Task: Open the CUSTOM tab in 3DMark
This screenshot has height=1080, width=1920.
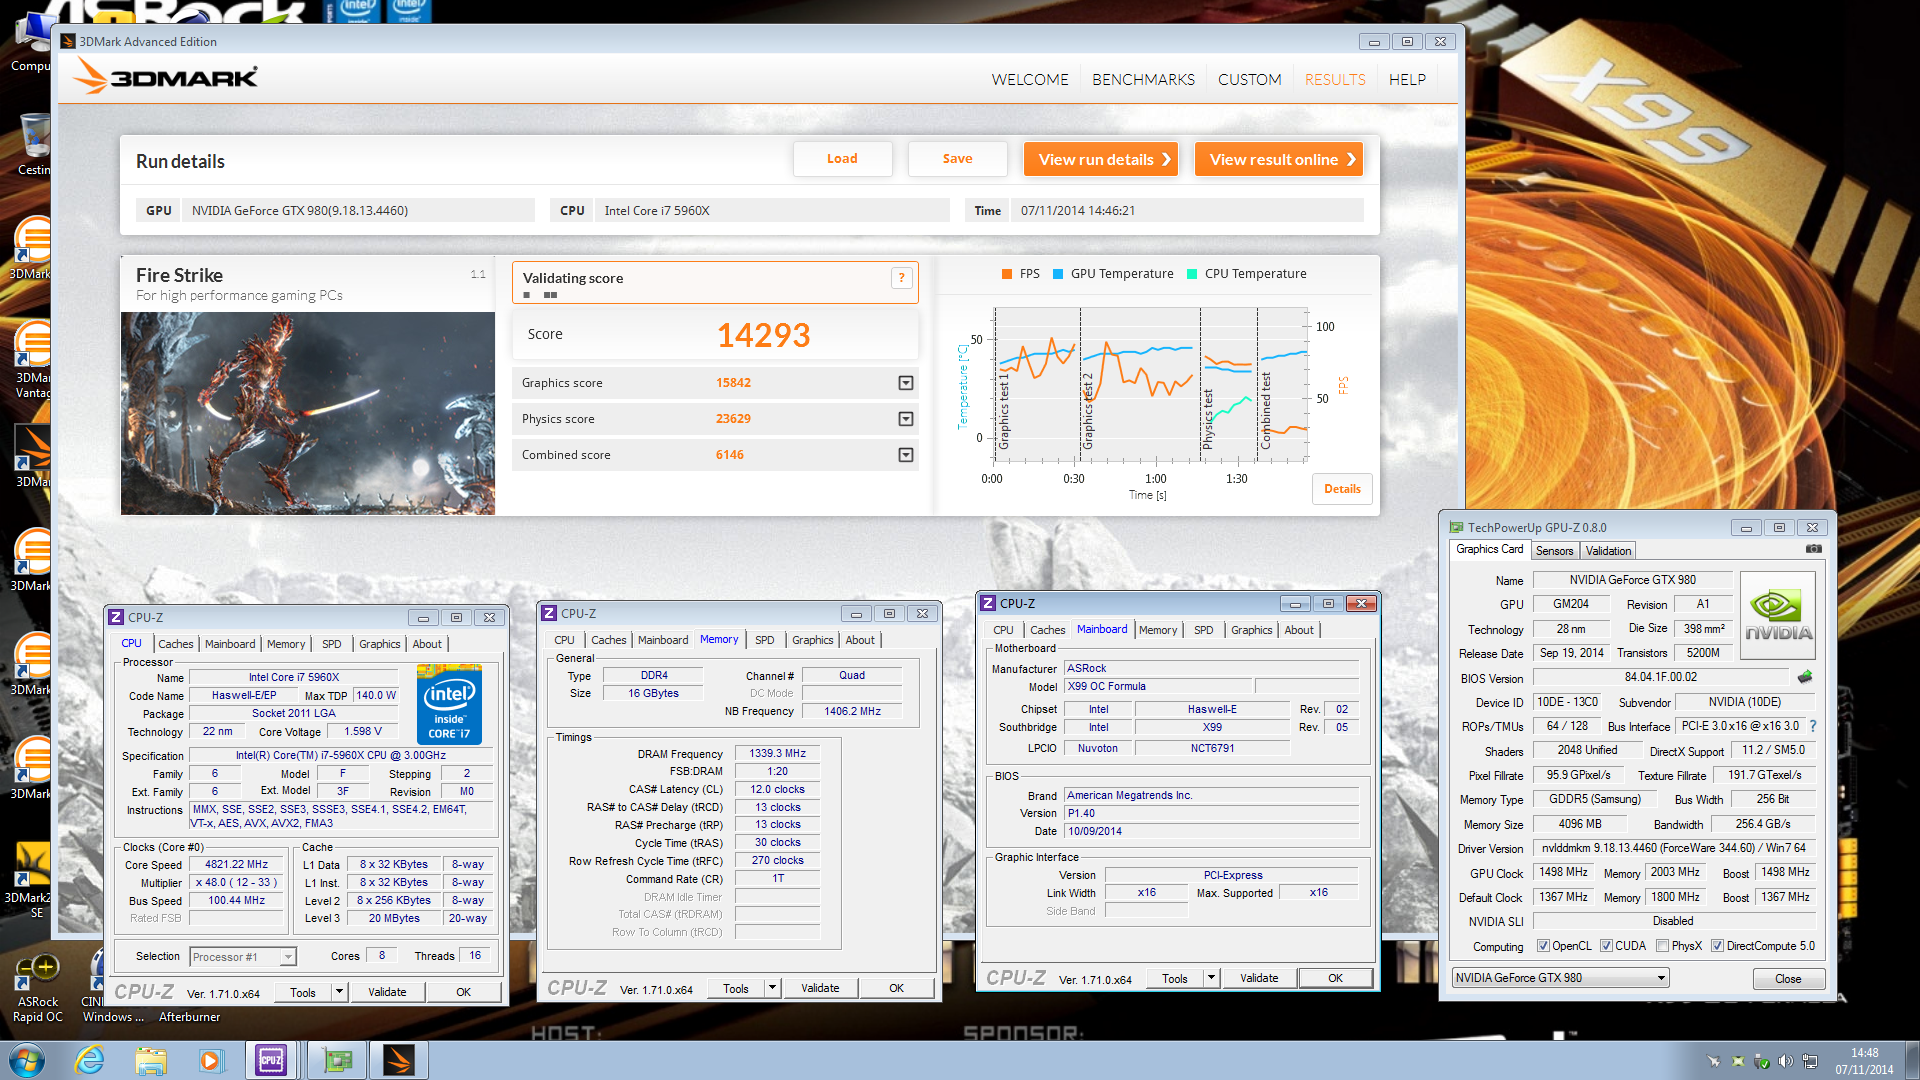Action: (1249, 79)
